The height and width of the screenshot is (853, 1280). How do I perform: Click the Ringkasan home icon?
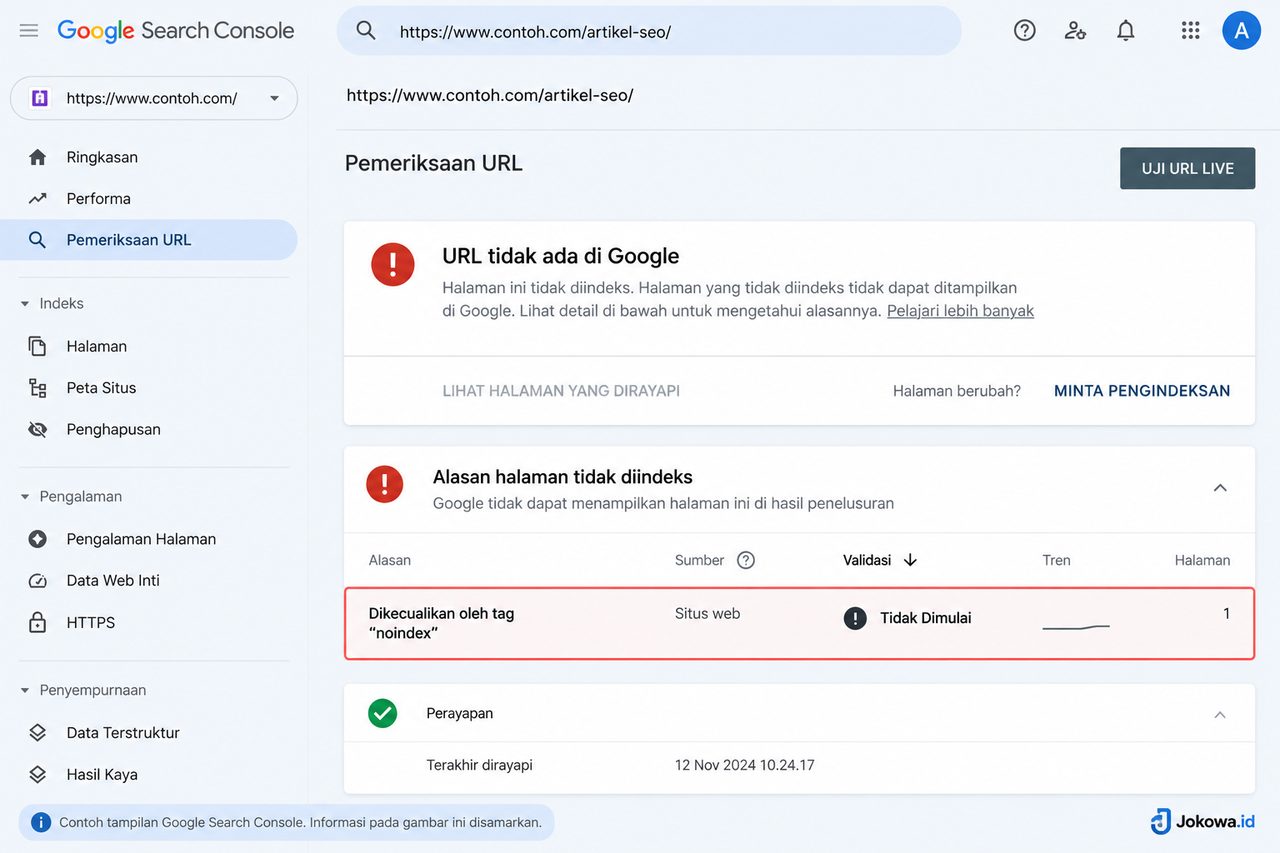click(x=38, y=157)
